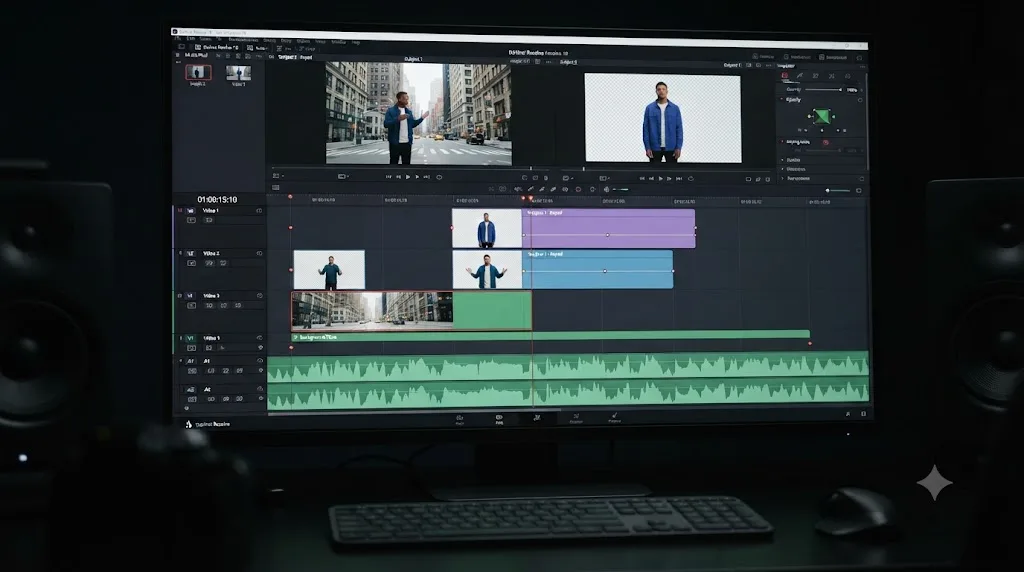Expand second collapsed inspector section from bottom
The image size is (1024, 572).
(x=782, y=169)
